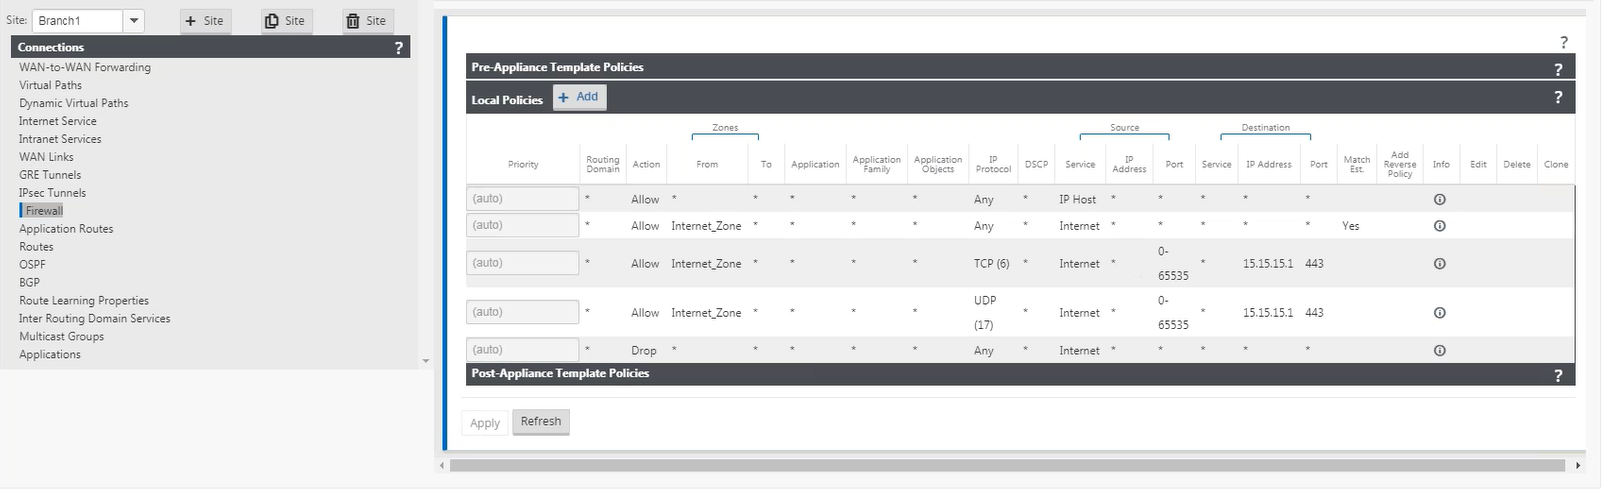The image size is (1611, 493).
Task: Click the help question mark above the policies section
Action: 1564,42
